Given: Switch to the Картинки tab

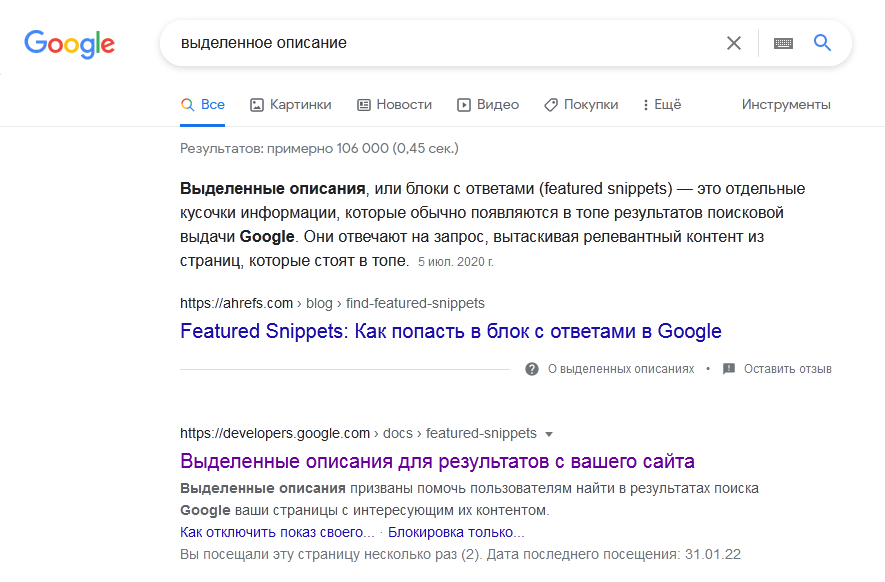Looking at the screenshot, I should tap(289, 104).
